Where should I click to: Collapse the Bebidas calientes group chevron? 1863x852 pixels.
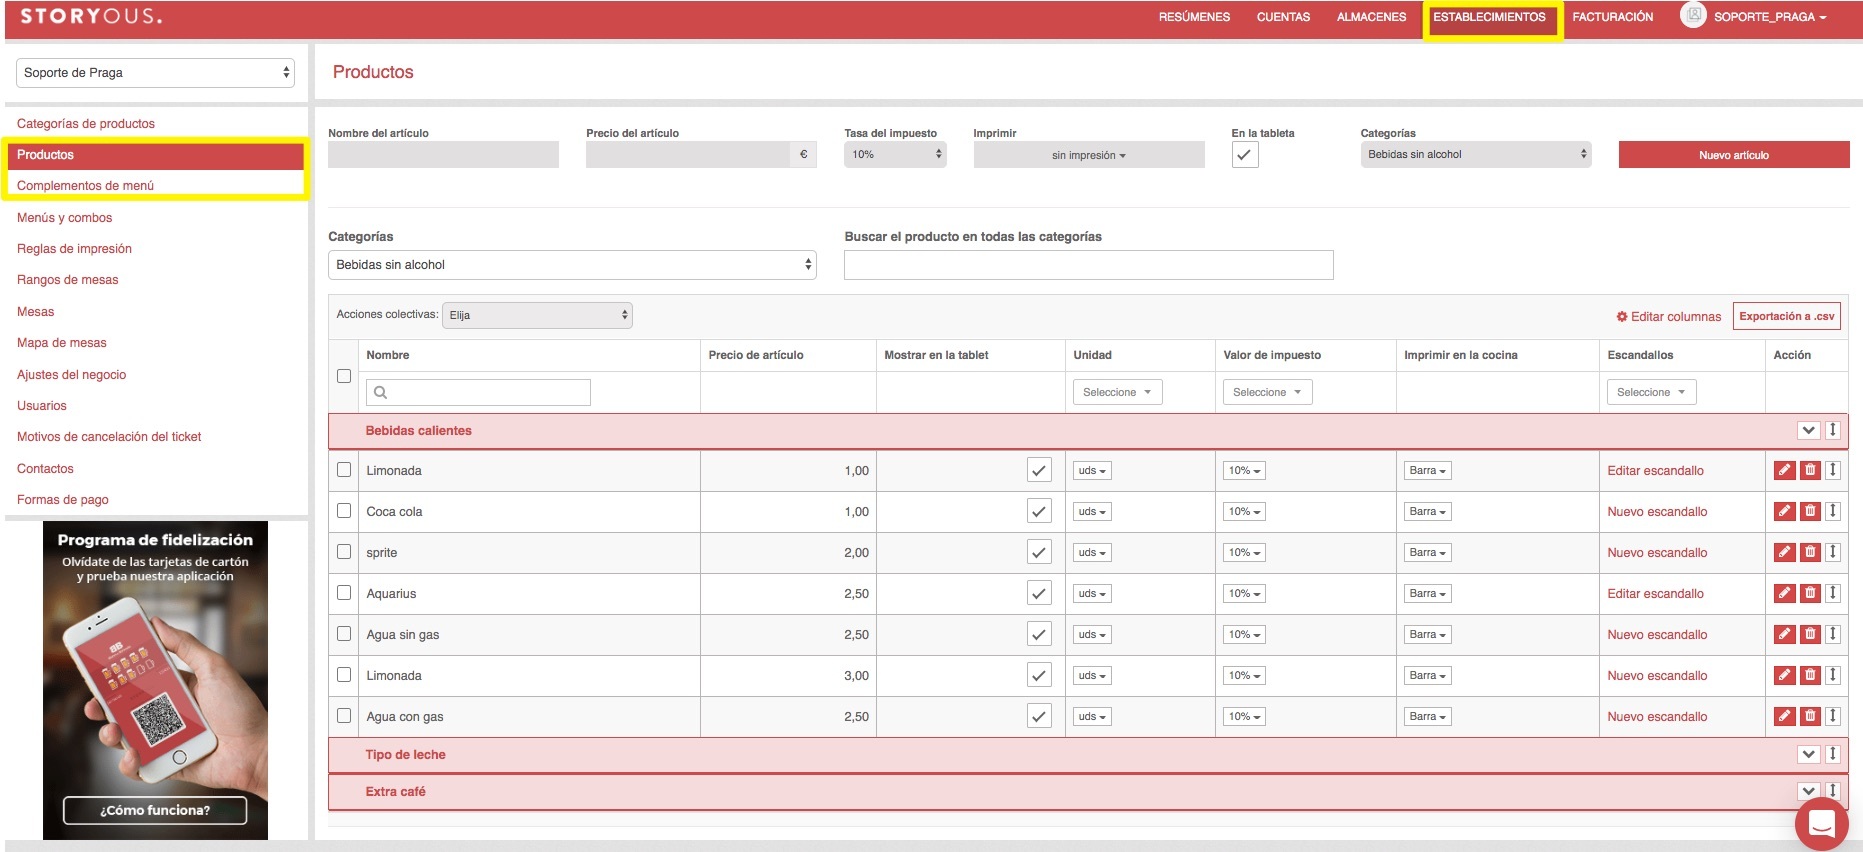coord(1808,430)
